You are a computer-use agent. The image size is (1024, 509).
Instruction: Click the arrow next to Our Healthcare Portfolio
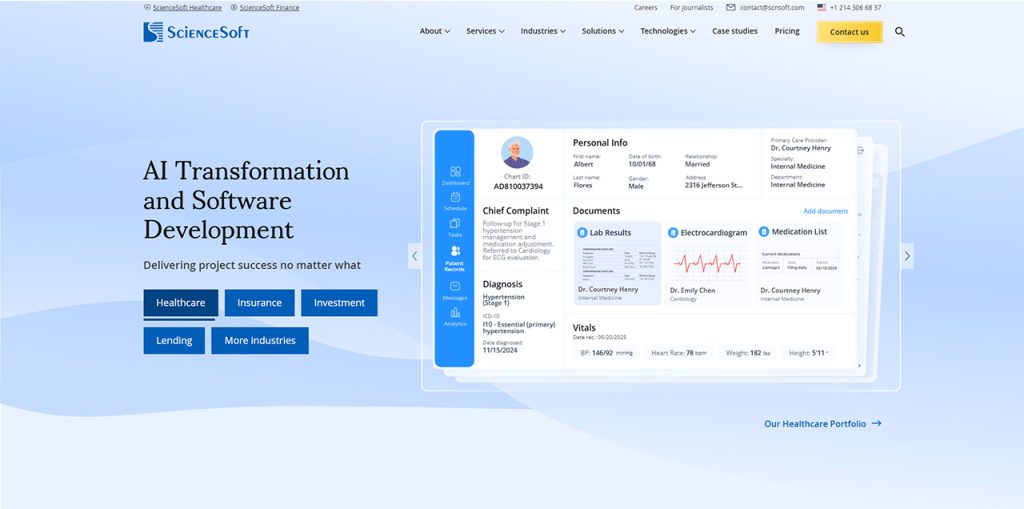876,423
